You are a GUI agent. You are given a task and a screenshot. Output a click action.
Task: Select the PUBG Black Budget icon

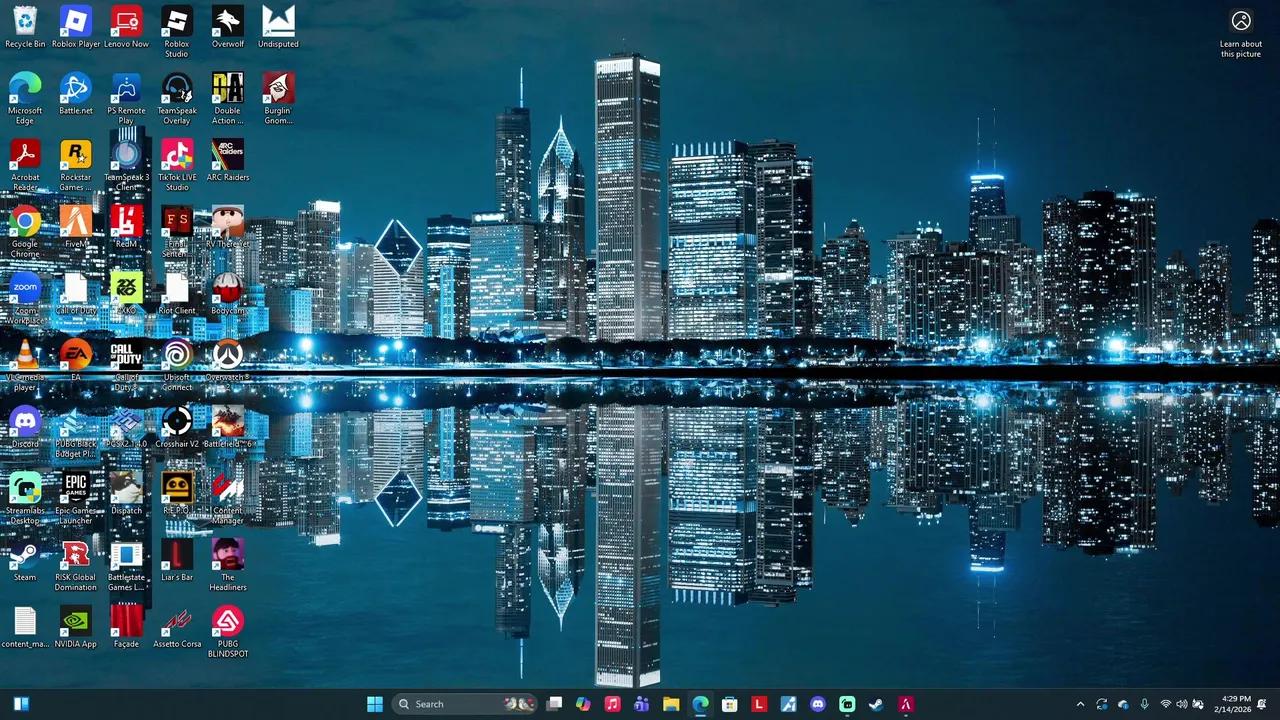pos(76,433)
